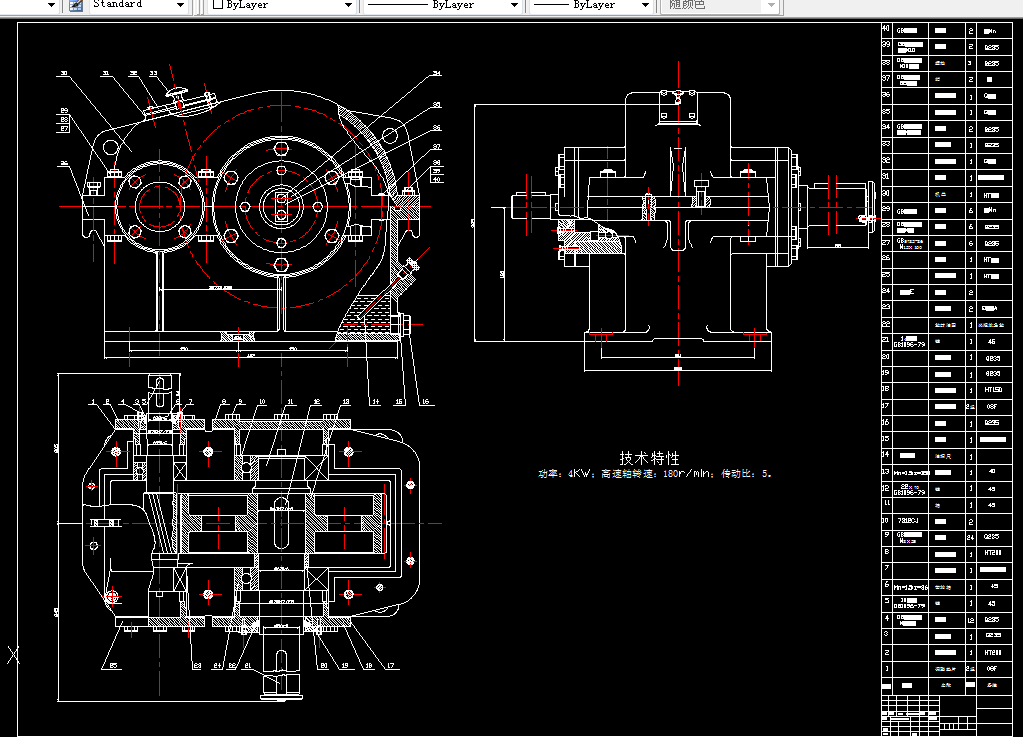This screenshot has width=1023, height=737.
Task: Select quantity 24 cell in parts list row 9
Action: pos(970,537)
